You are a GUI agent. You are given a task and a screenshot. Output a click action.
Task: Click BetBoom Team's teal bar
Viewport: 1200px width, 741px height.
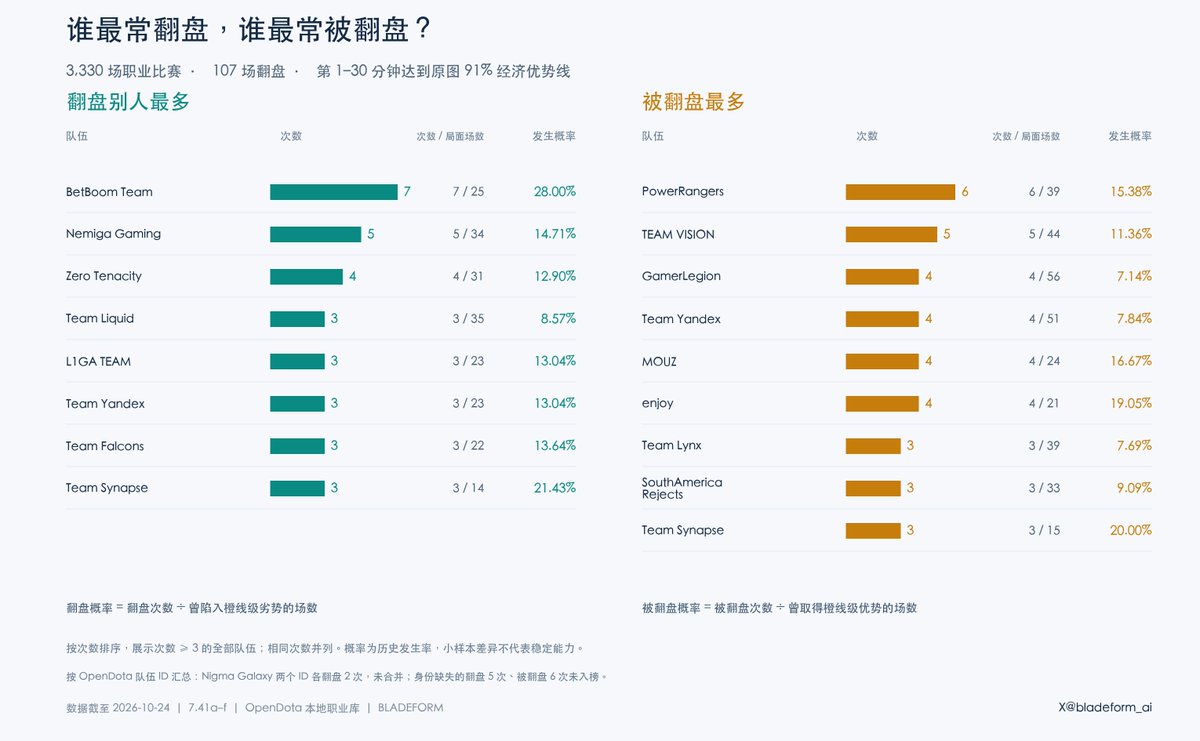334,192
